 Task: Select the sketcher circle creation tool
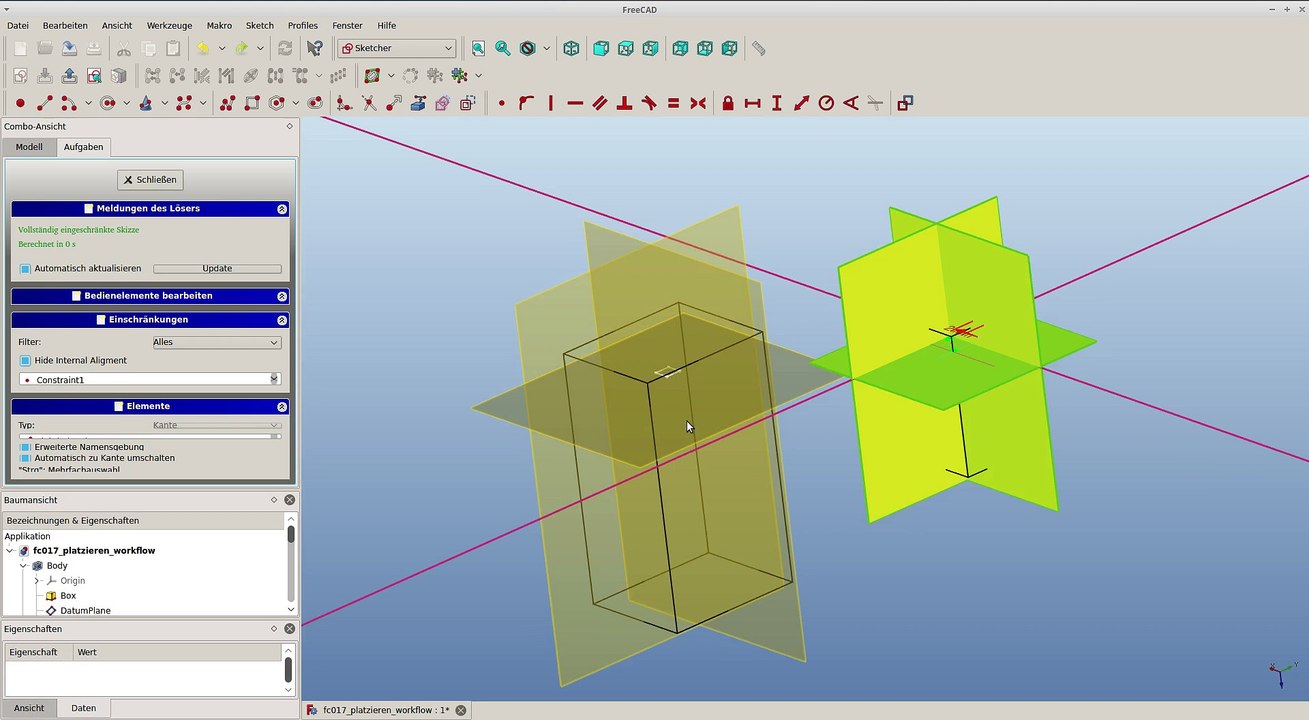tap(107, 103)
